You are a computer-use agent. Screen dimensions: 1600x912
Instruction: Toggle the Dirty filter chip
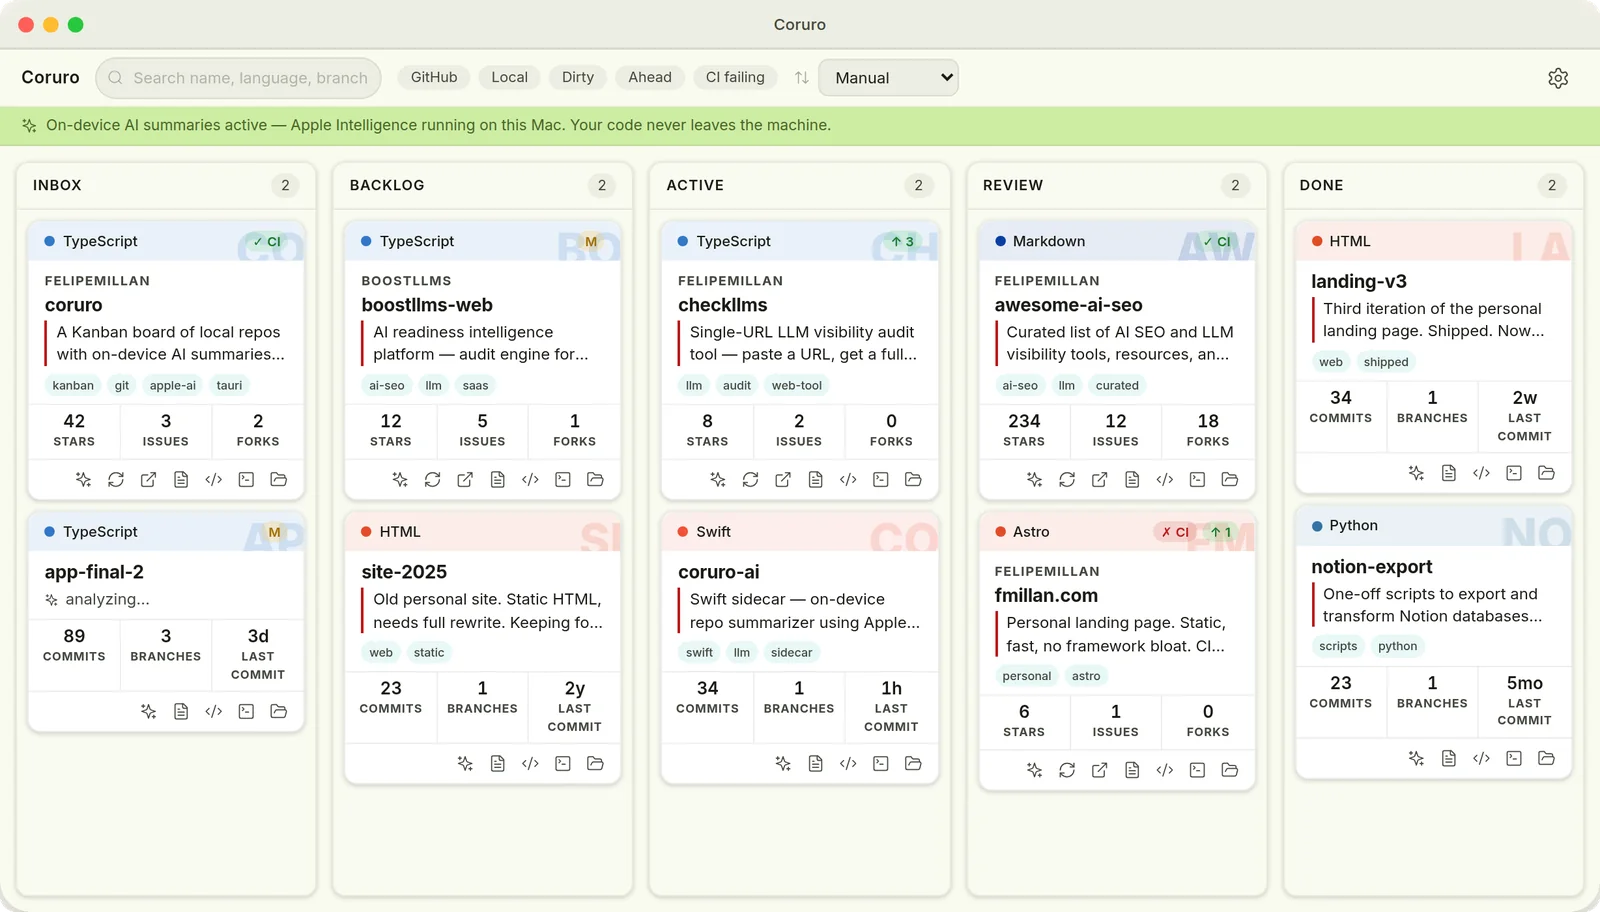577,77
